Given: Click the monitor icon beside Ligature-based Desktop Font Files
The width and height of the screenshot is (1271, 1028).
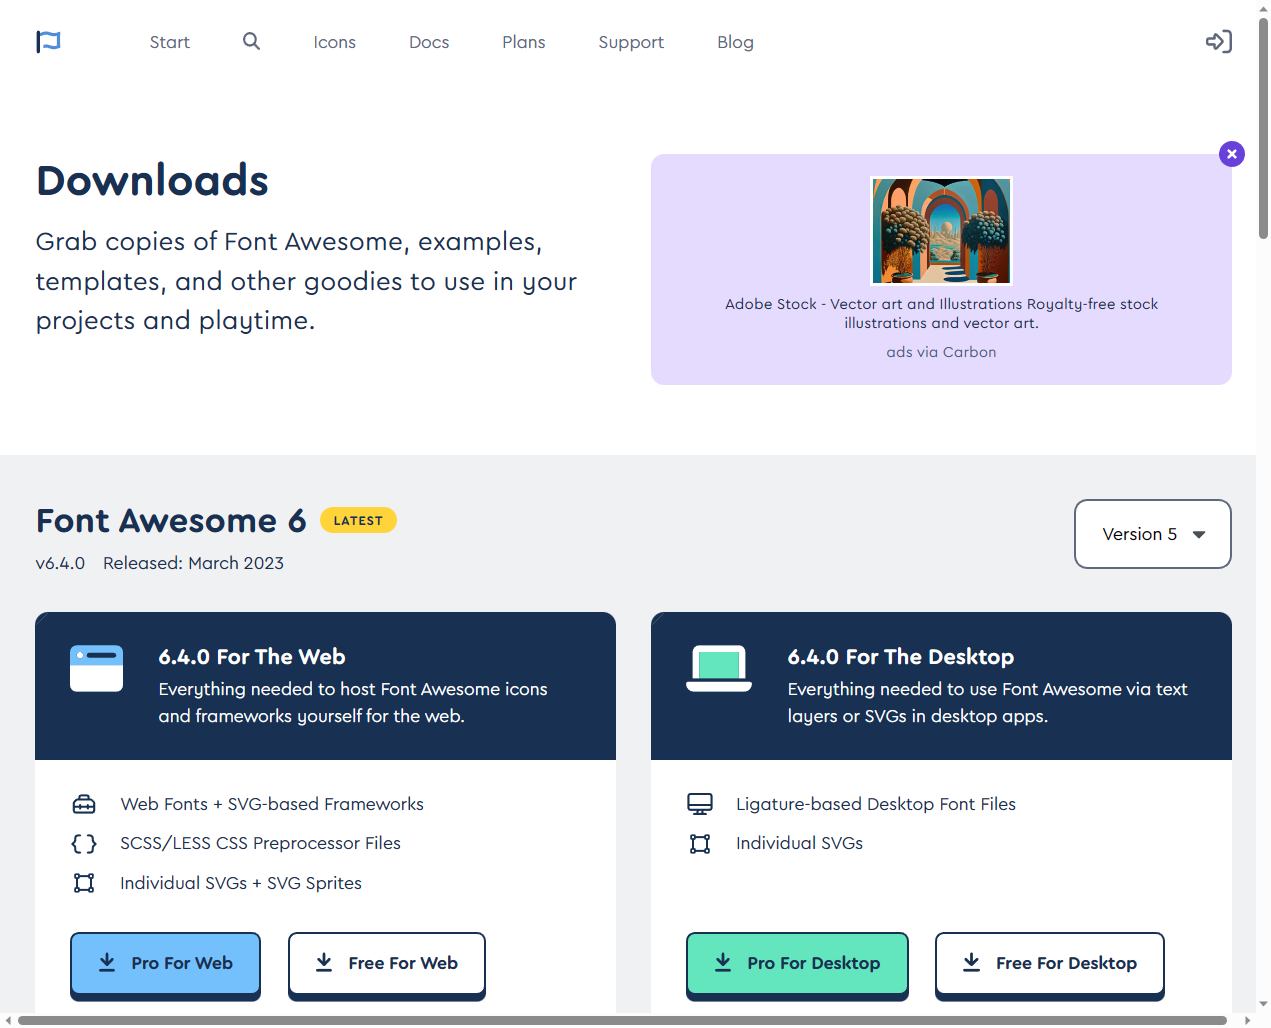Looking at the screenshot, I should (x=700, y=804).
